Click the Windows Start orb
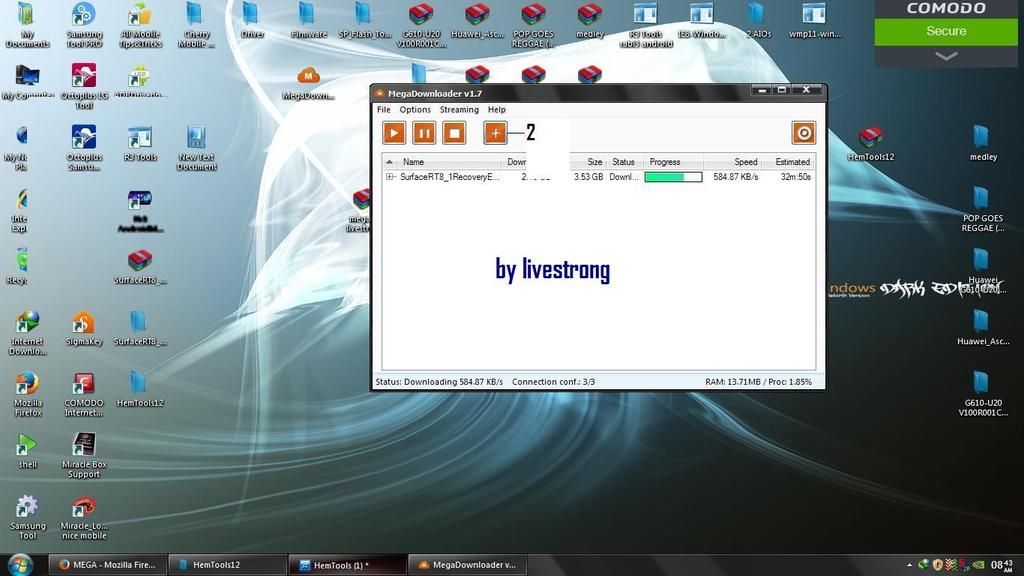 (20, 564)
